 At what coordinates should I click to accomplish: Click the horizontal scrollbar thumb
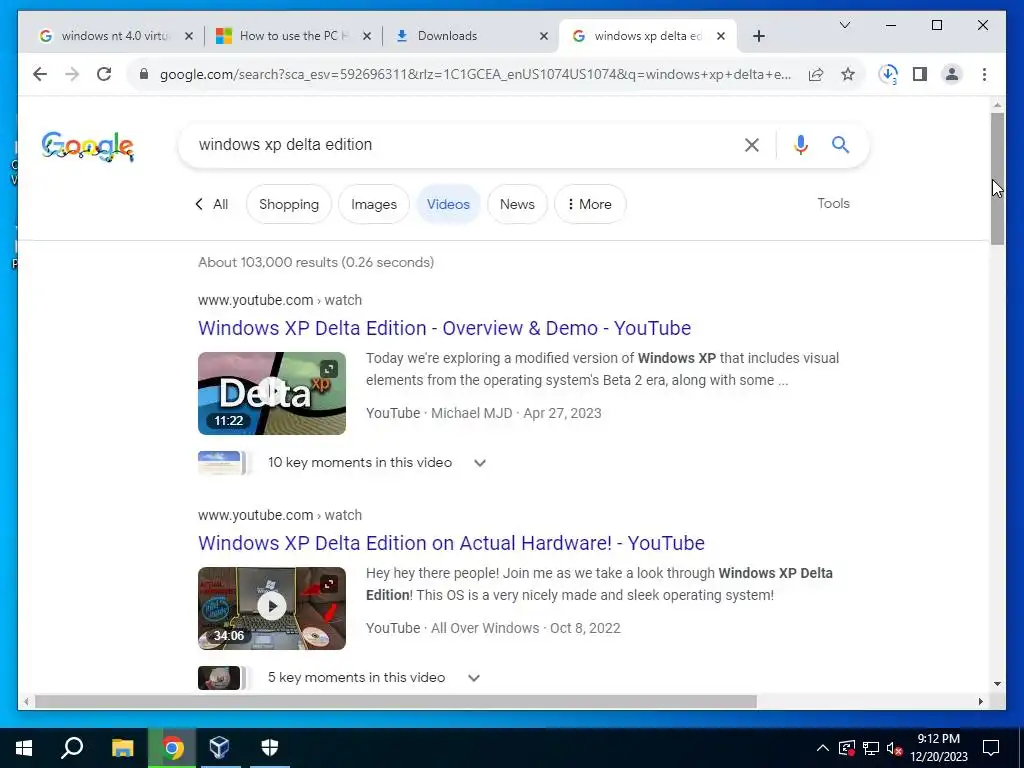click(396, 702)
